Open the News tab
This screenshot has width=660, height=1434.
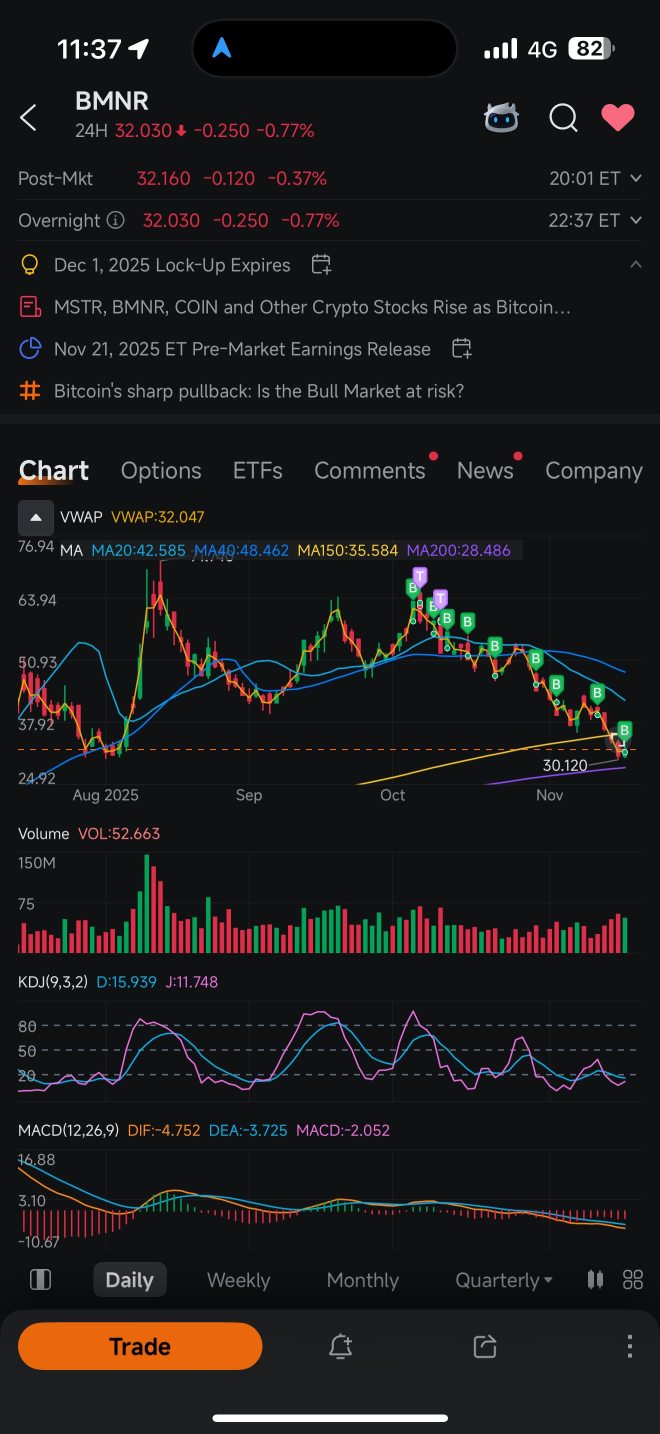[485, 471]
